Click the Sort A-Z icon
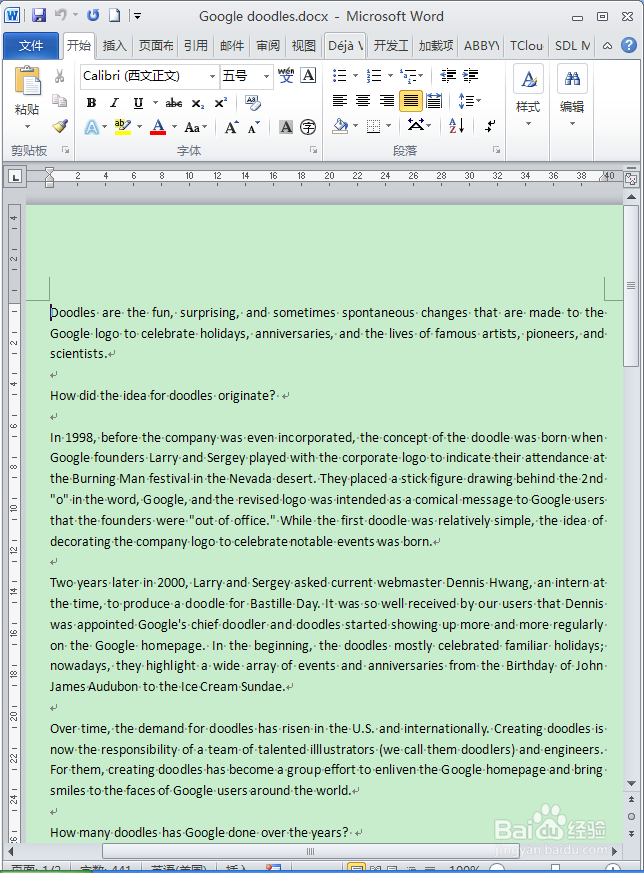The height and width of the screenshot is (873, 644). (x=456, y=126)
